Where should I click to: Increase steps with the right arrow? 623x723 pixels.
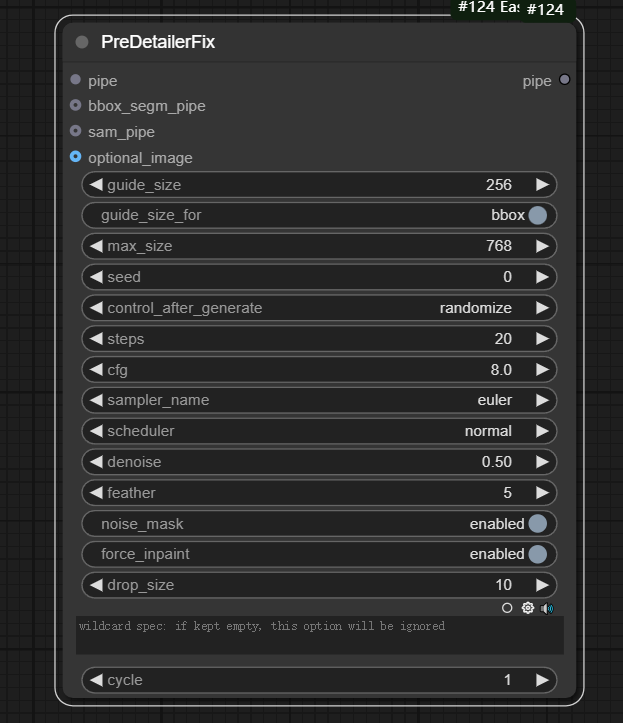[542, 339]
